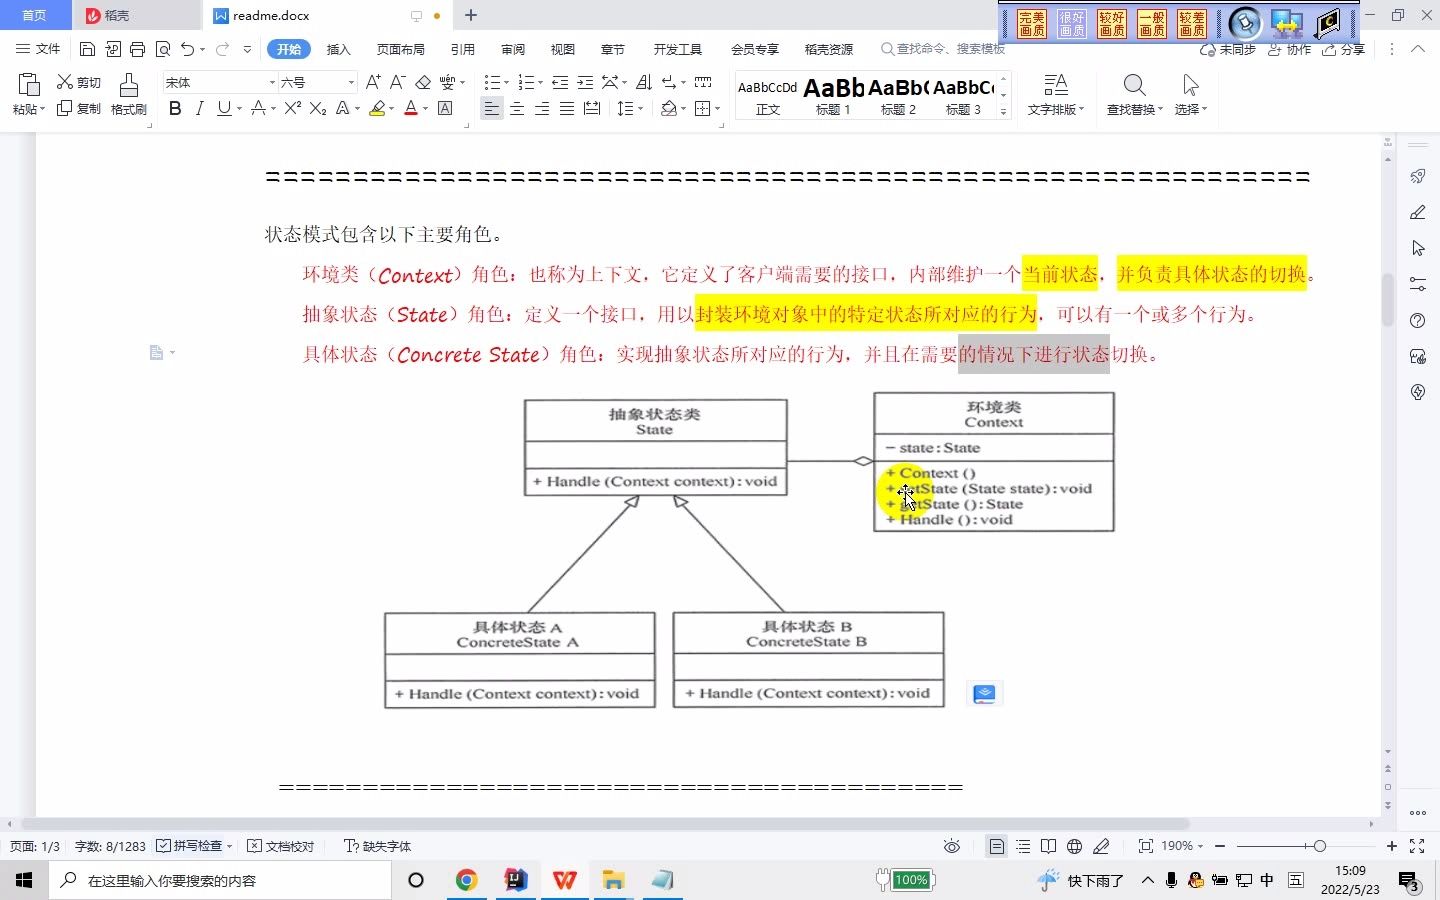
Task: Click the highlight color pen icon
Action: [378, 109]
